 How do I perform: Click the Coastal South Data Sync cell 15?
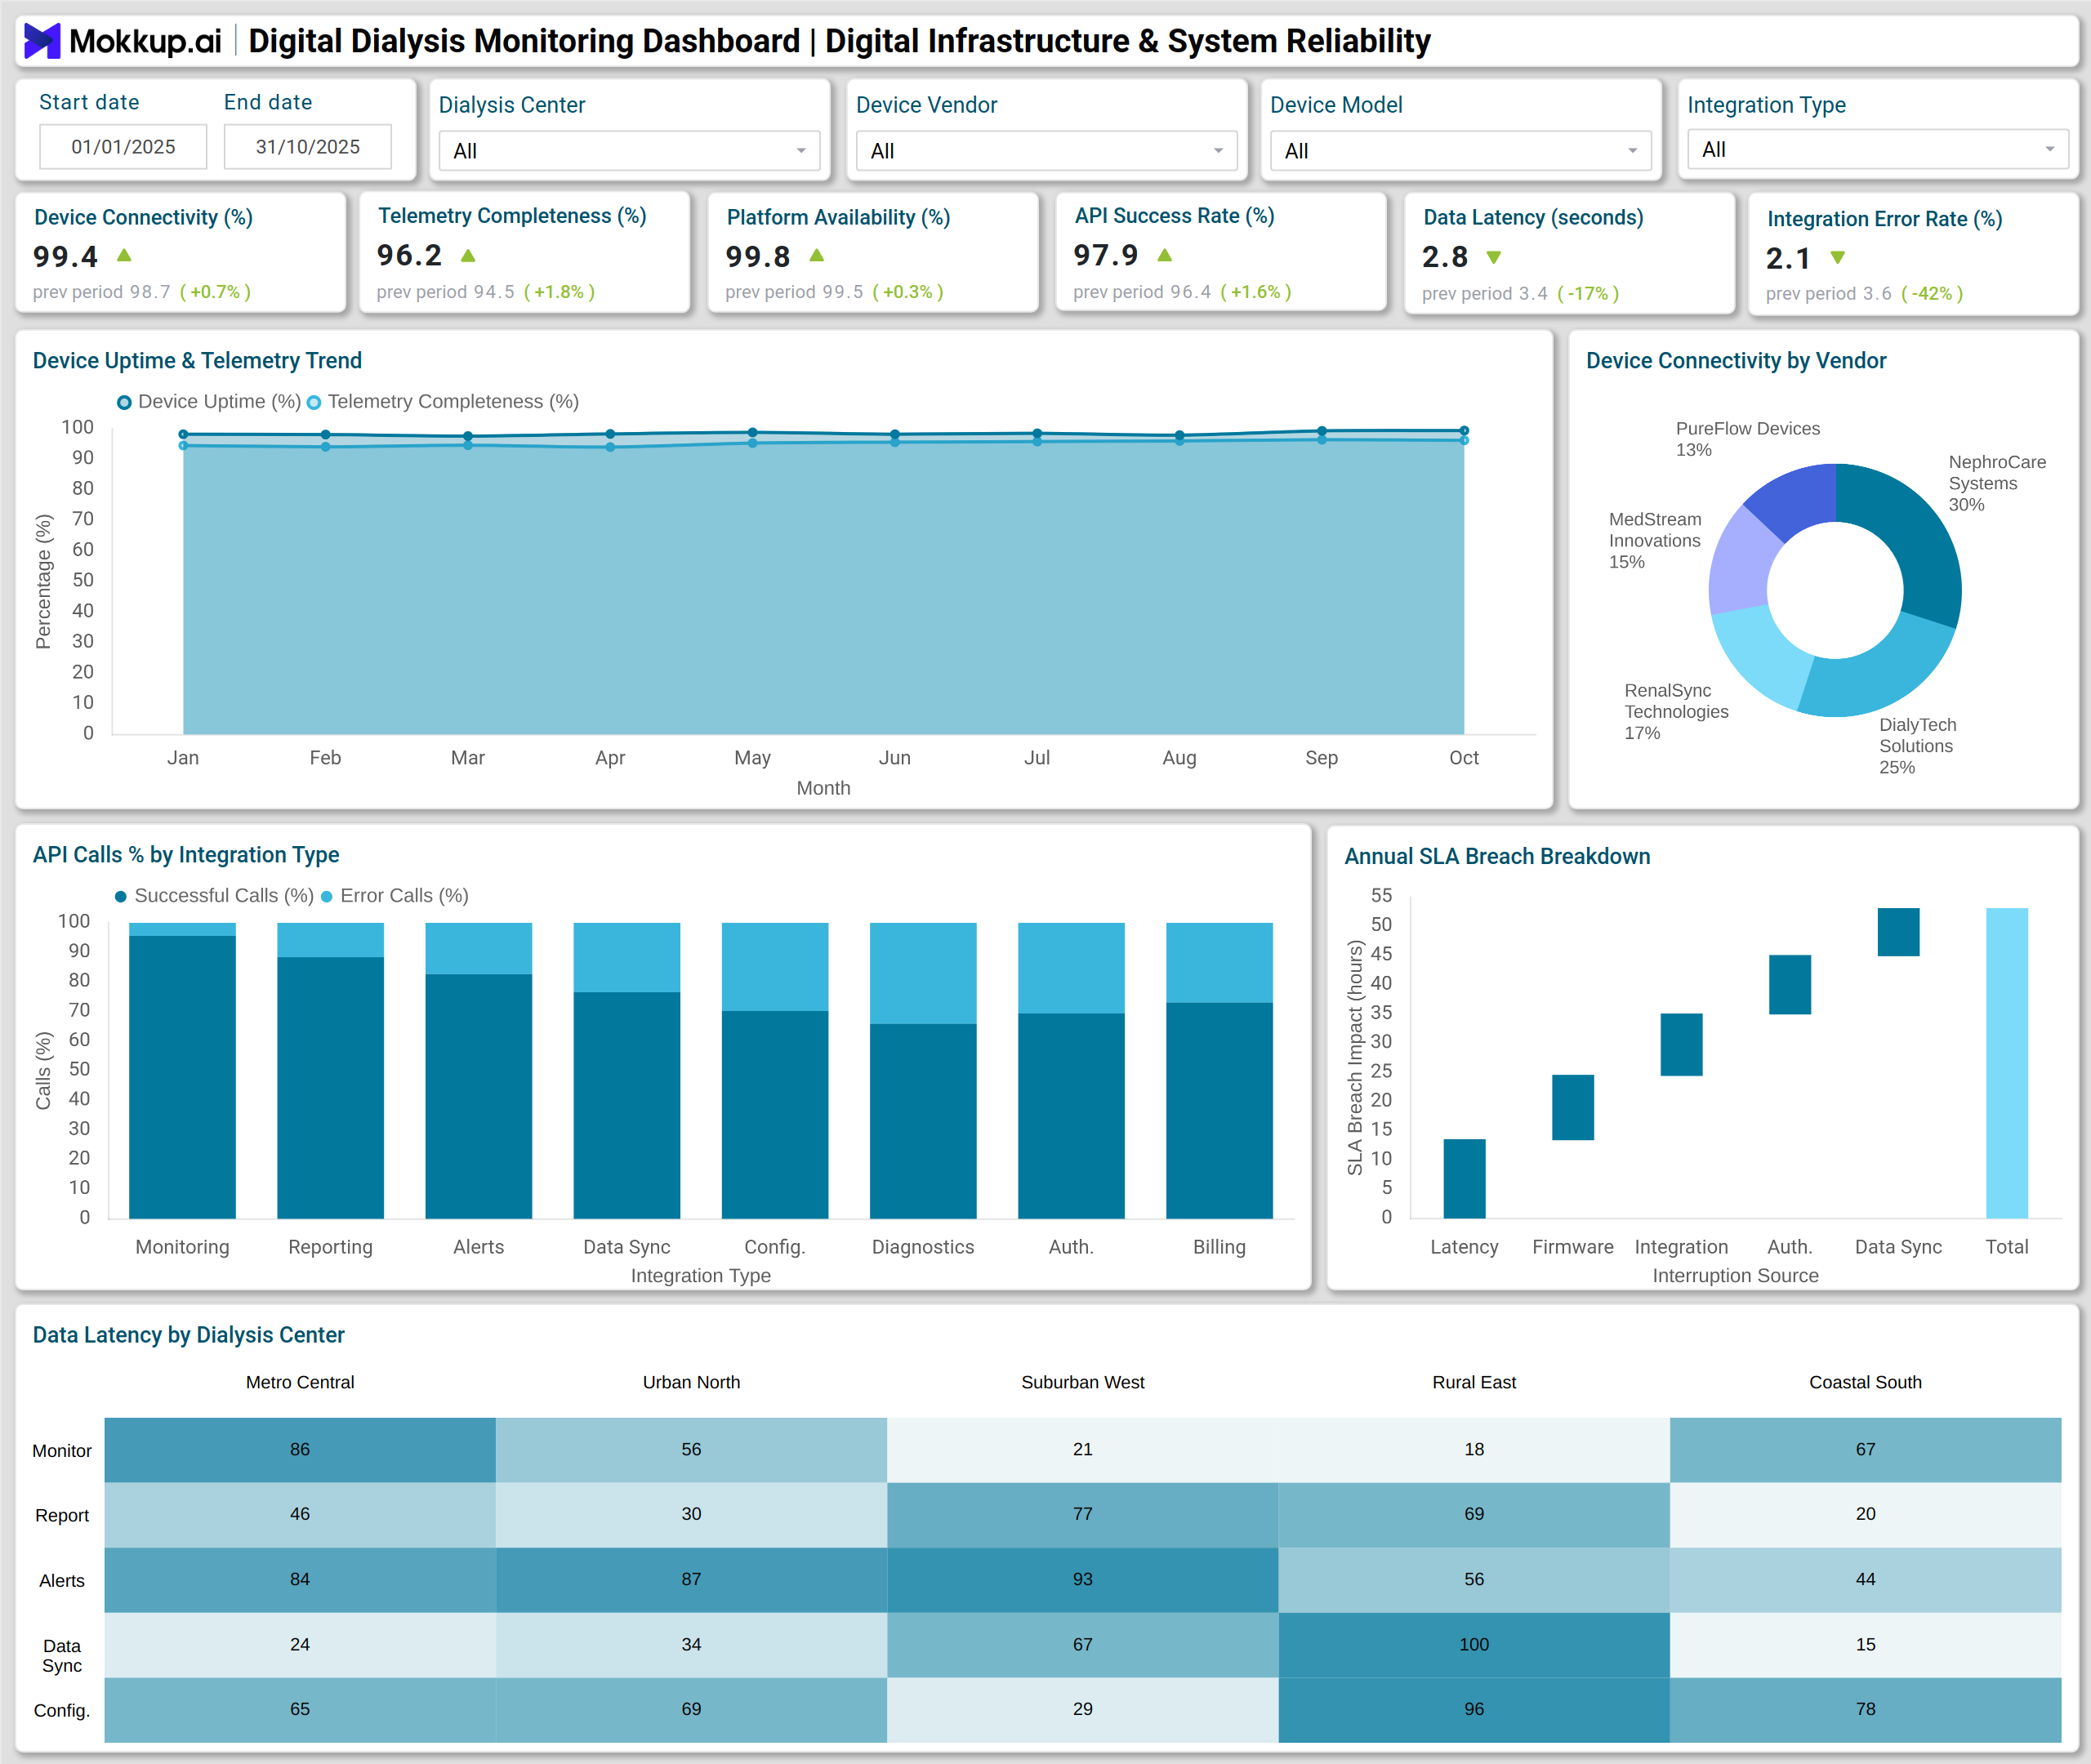(x=1866, y=1644)
